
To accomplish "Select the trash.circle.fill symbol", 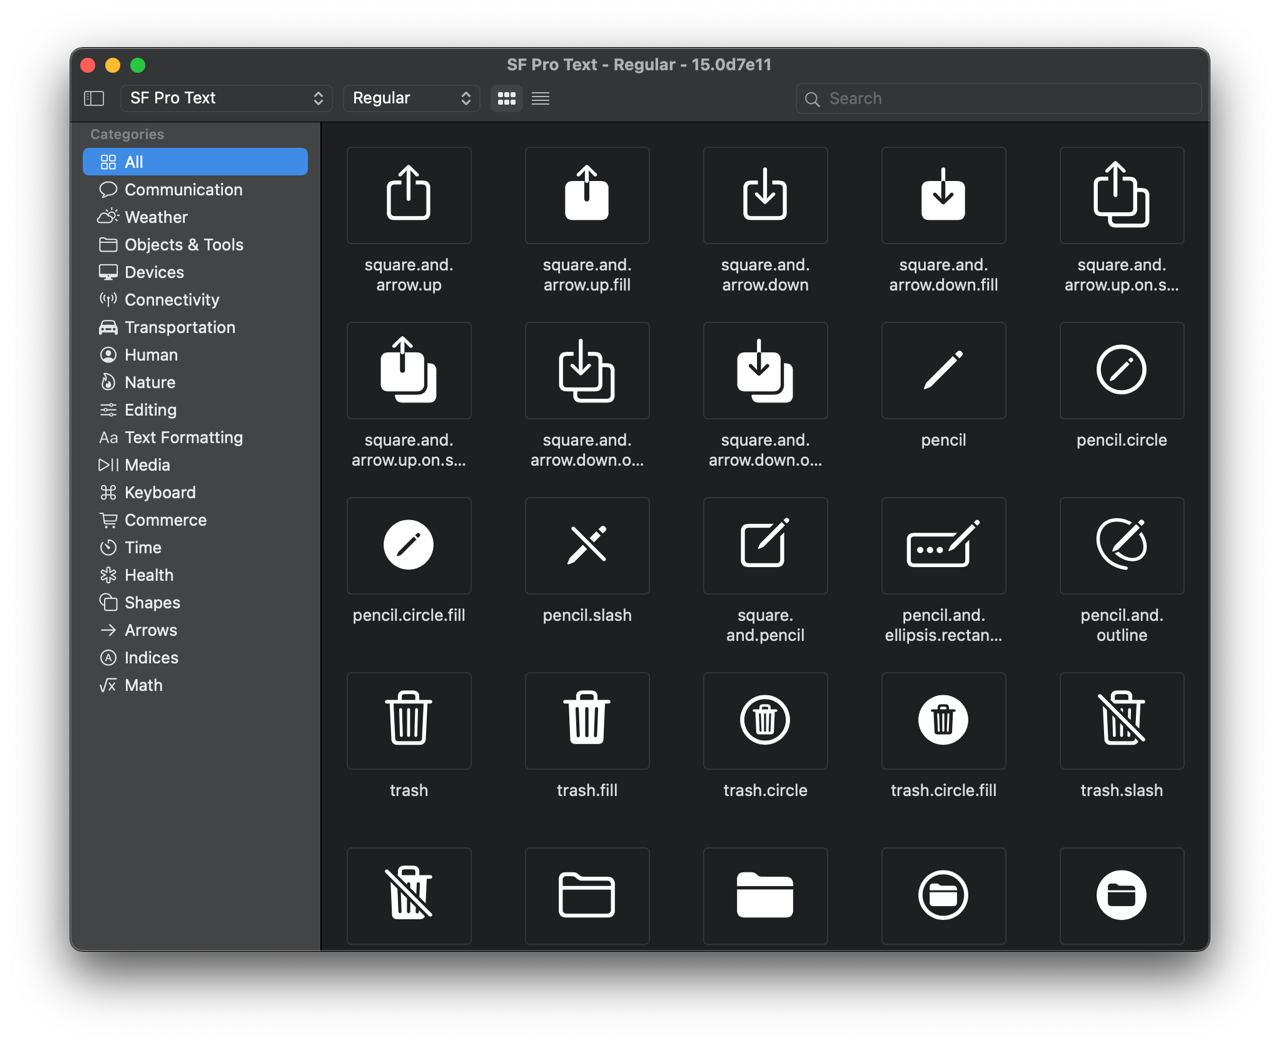I will [x=943, y=720].
